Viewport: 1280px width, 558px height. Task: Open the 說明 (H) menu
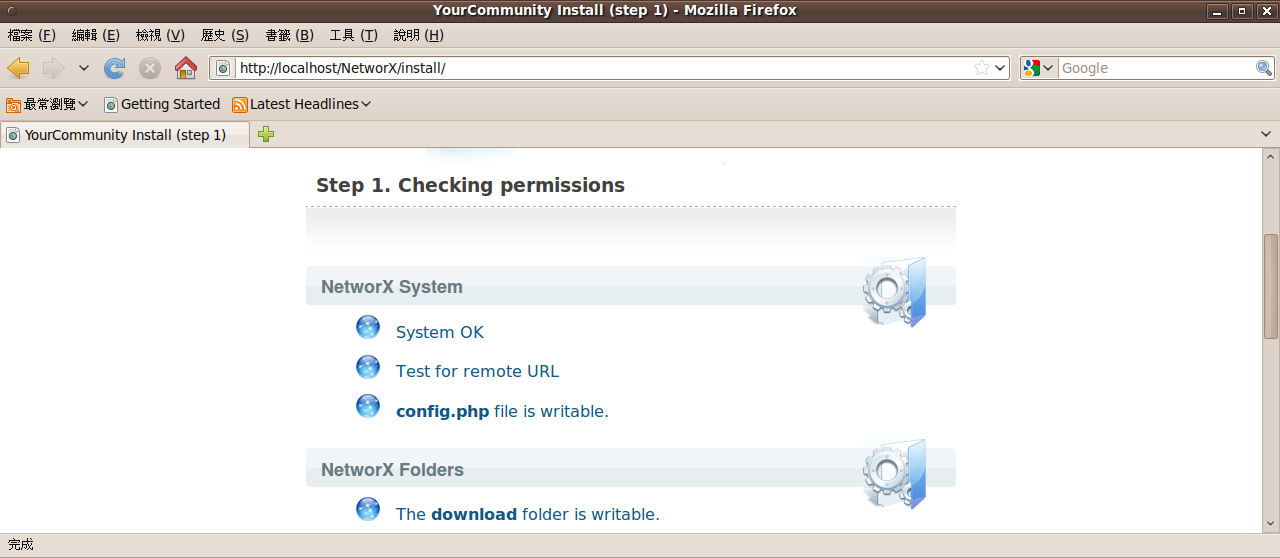(418, 35)
